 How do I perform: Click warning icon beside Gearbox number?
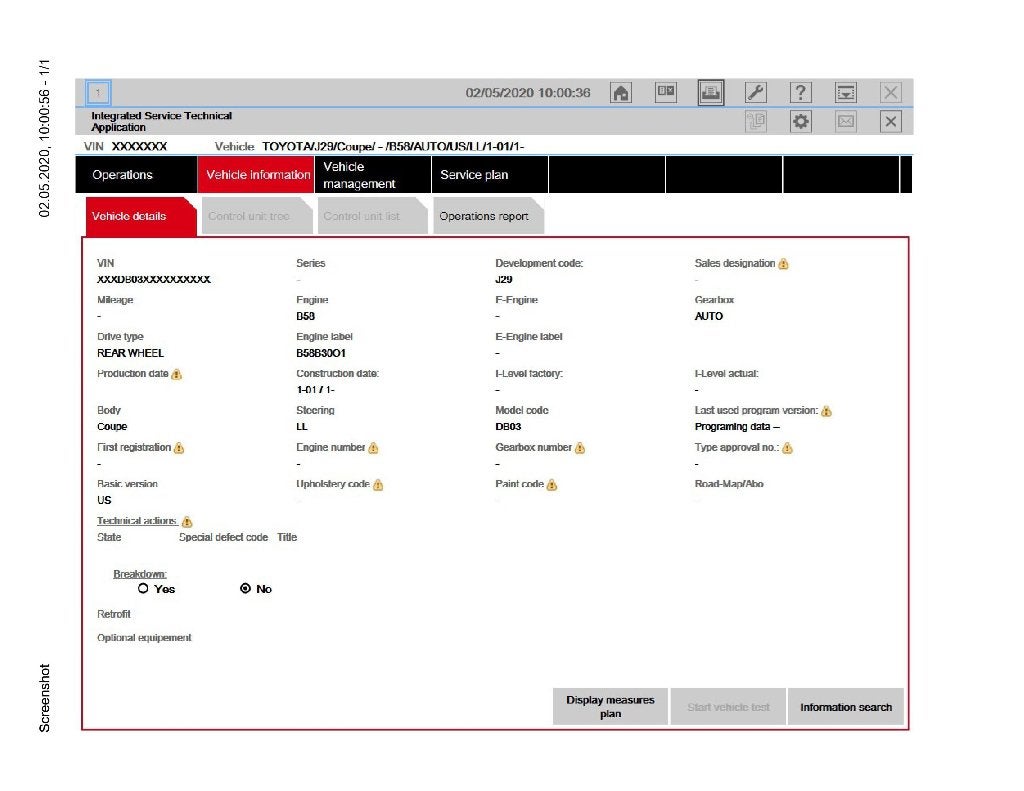[x=580, y=448]
